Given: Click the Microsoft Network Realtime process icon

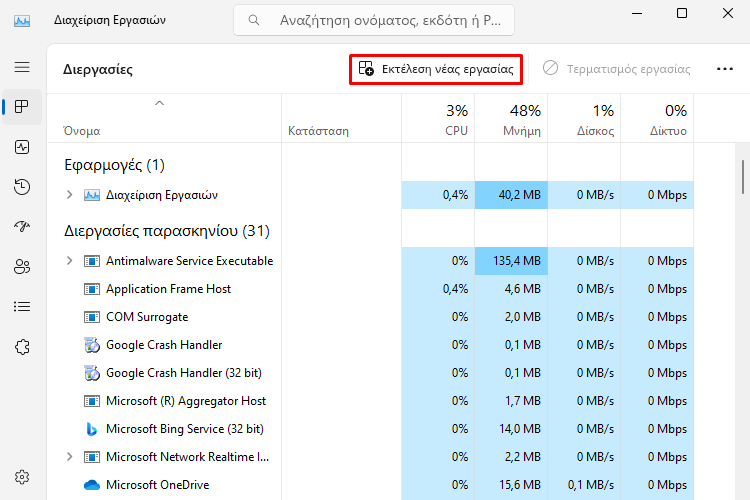Looking at the screenshot, I should click(x=92, y=457).
